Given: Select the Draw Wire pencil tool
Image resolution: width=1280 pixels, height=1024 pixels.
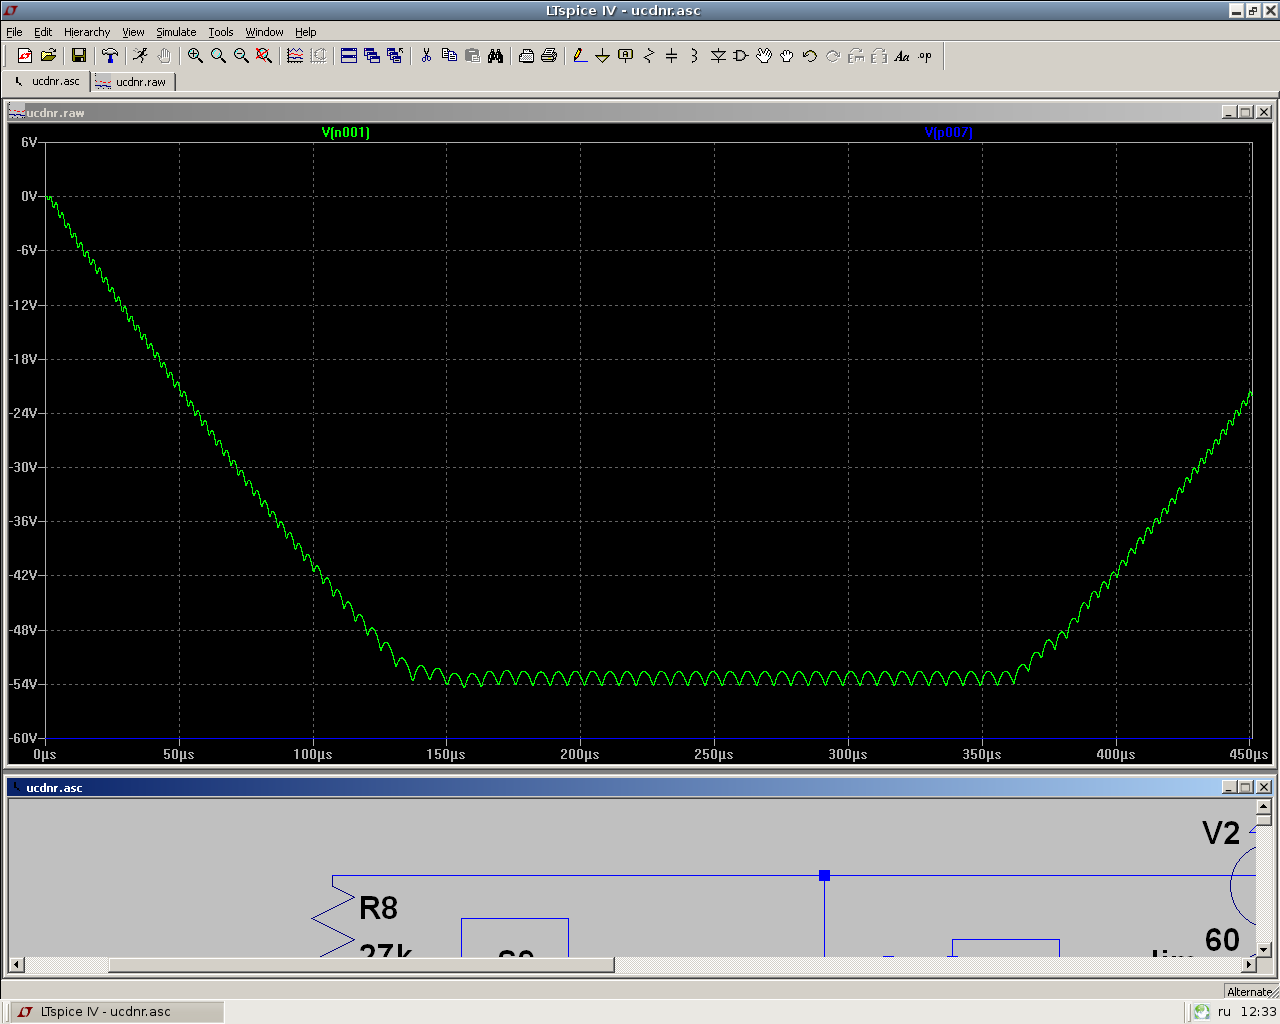Looking at the screenshot, I should point(580,56).
